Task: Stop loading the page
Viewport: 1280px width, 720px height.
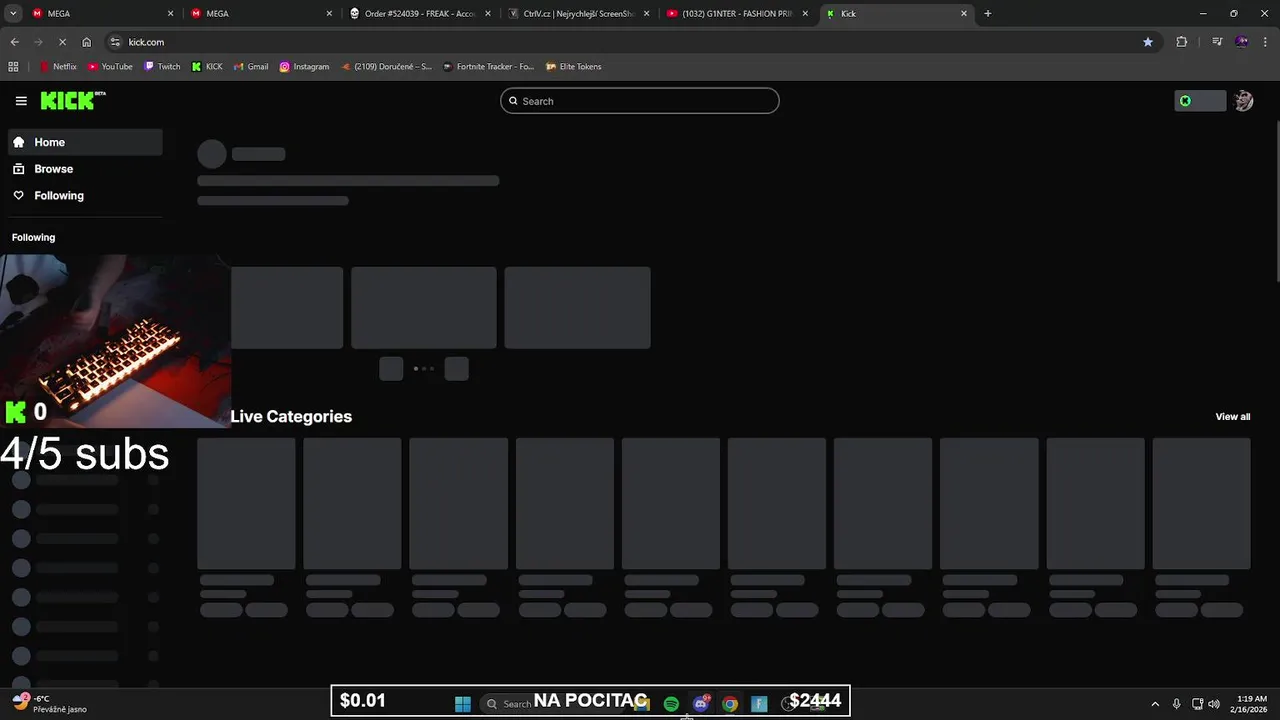Action: [x=62, y=42]
